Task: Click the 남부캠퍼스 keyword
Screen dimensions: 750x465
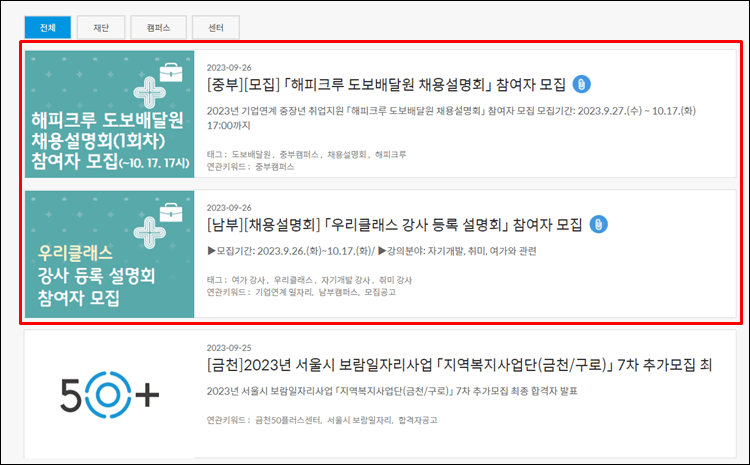Action: click(x=338, y=292)
